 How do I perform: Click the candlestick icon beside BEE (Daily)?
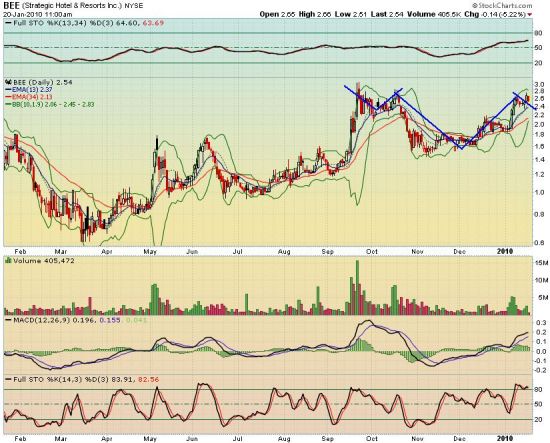pos(8,82)
